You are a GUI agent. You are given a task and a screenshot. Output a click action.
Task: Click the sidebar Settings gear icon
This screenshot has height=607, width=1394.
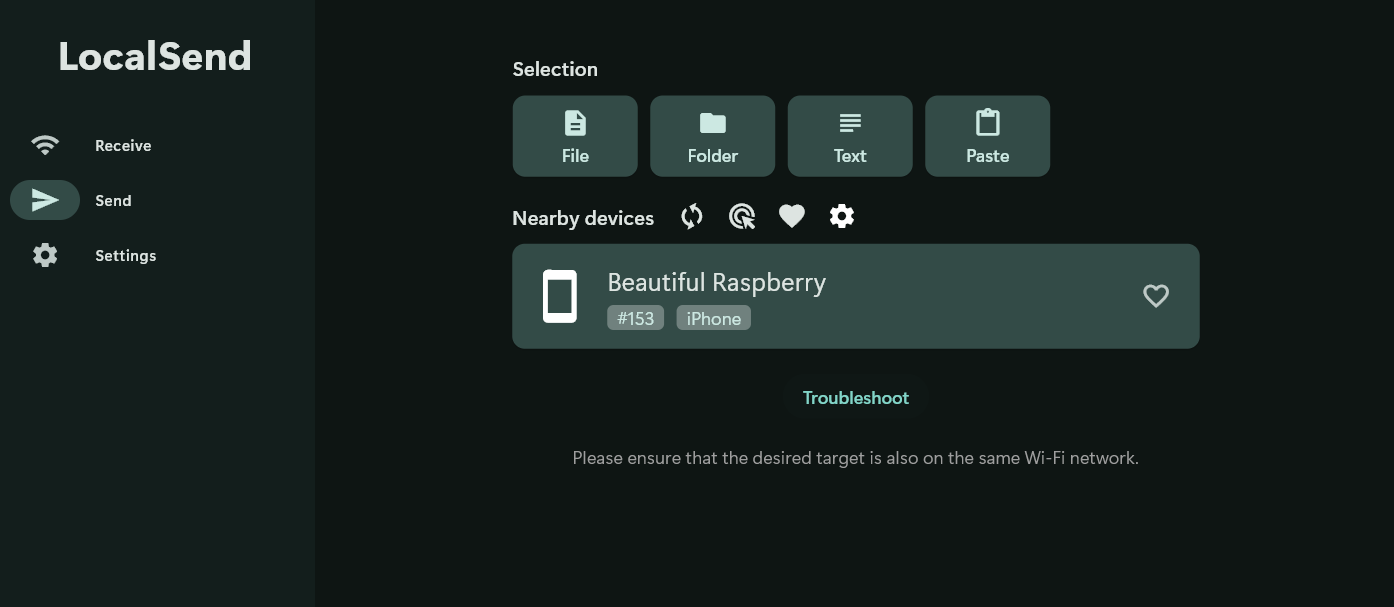[x=45, y=255]
